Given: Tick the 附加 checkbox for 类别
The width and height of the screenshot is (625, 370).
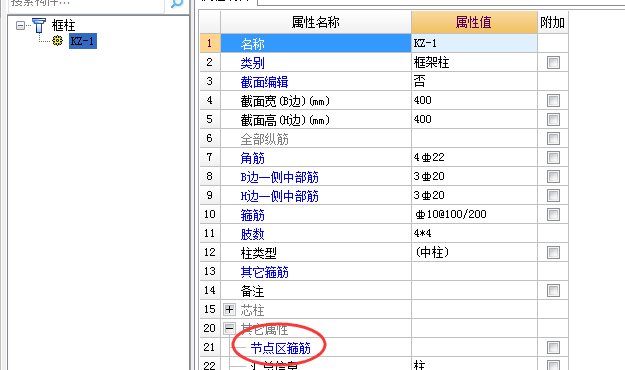Looking at the screenshot, I should (553, 63).
